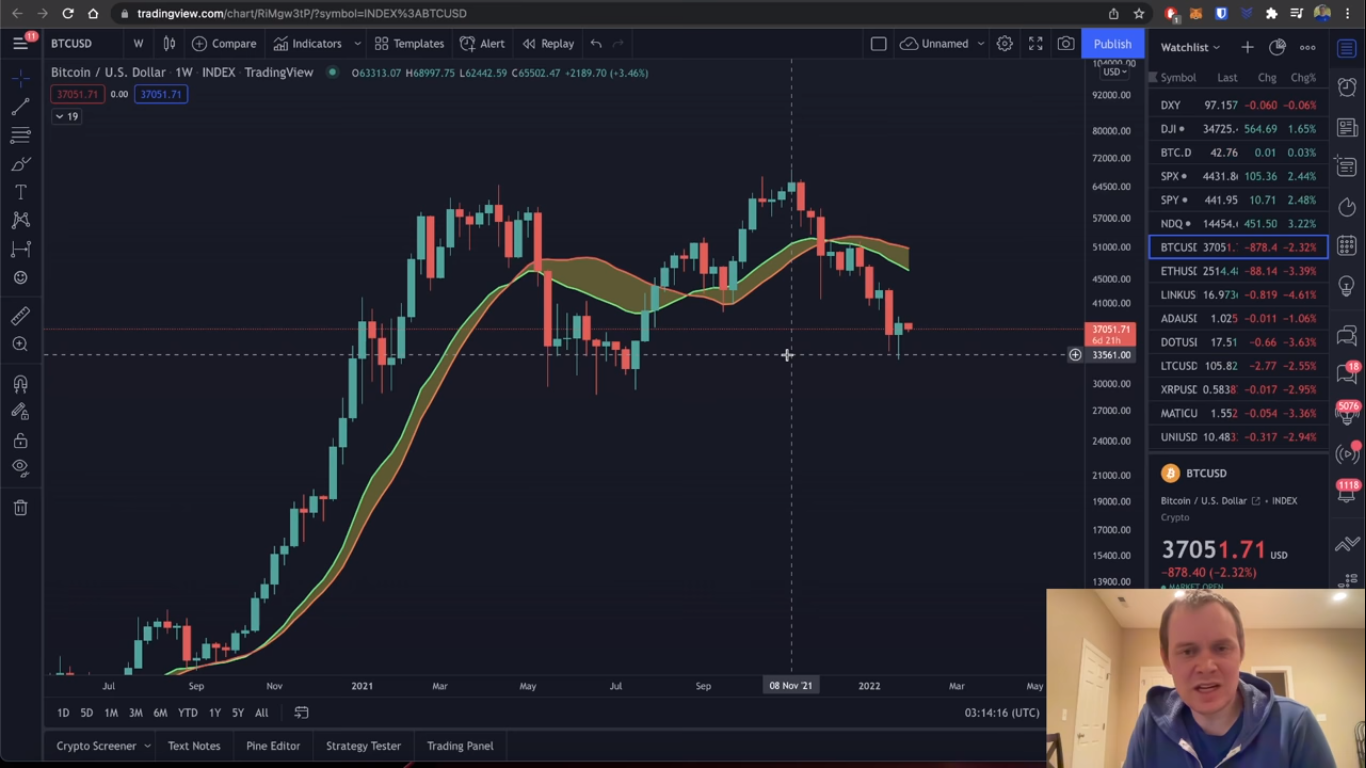Select the Measure ruler tool
The image size is (1366, 768).
[20, 315]
